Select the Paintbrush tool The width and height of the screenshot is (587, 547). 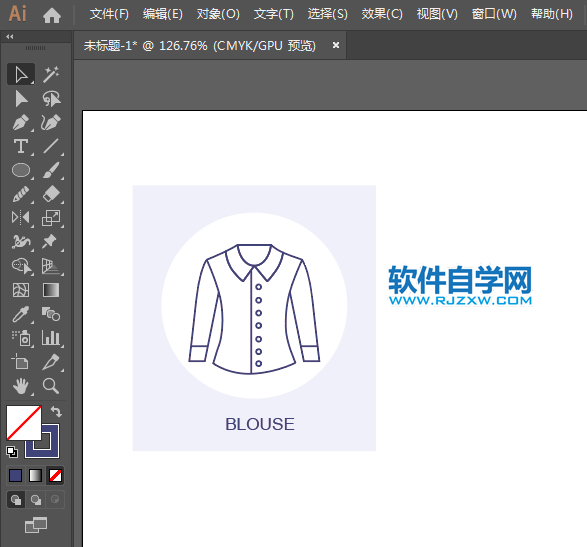[x=51, y=170]
